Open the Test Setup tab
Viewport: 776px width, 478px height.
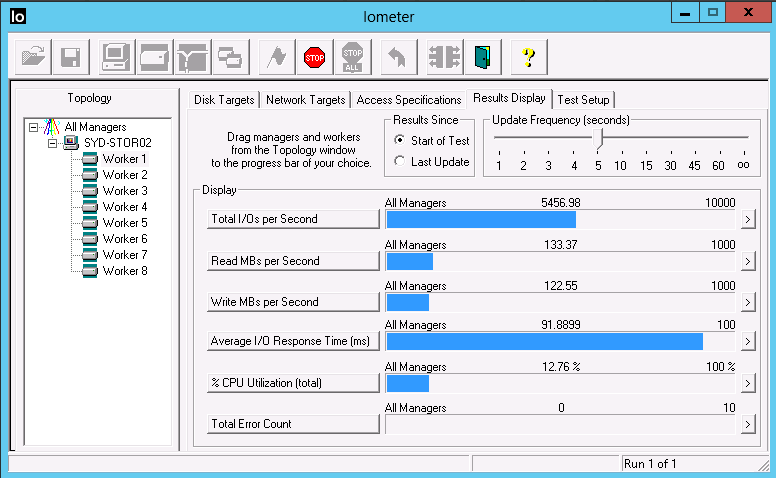click(583, 100)
